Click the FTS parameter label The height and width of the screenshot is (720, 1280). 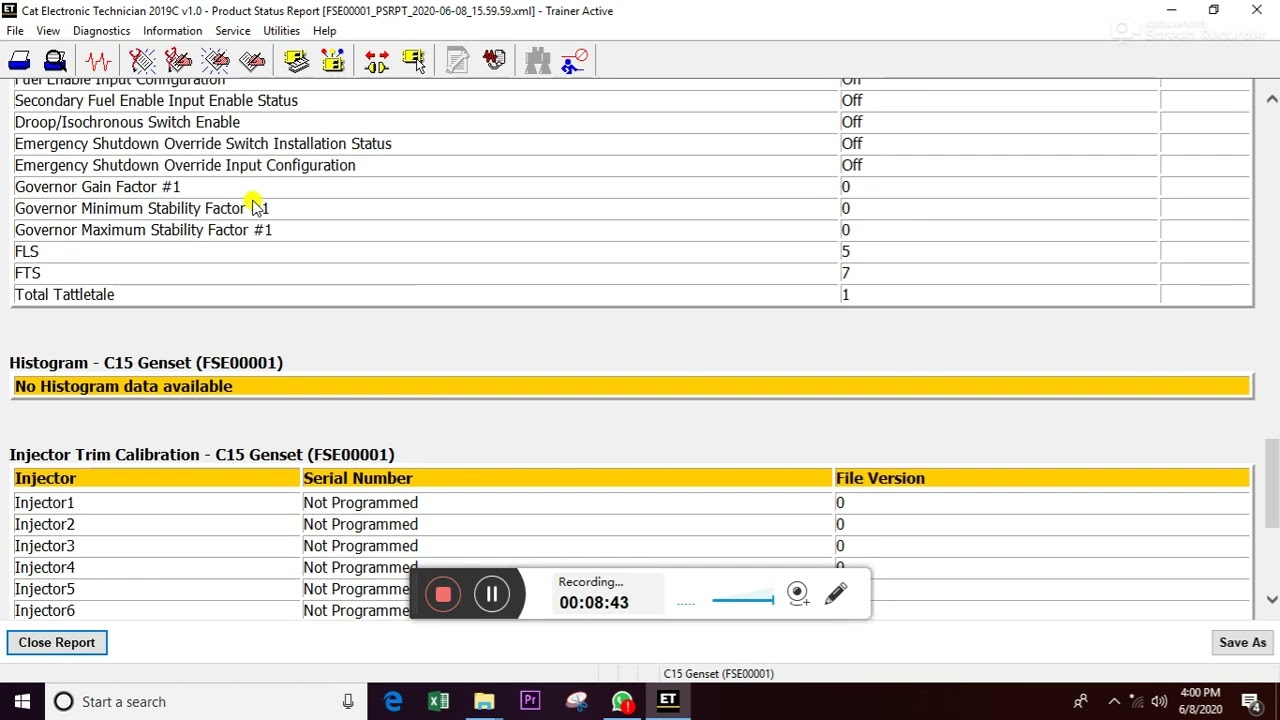pyautogui.click(x=27, y=273)
